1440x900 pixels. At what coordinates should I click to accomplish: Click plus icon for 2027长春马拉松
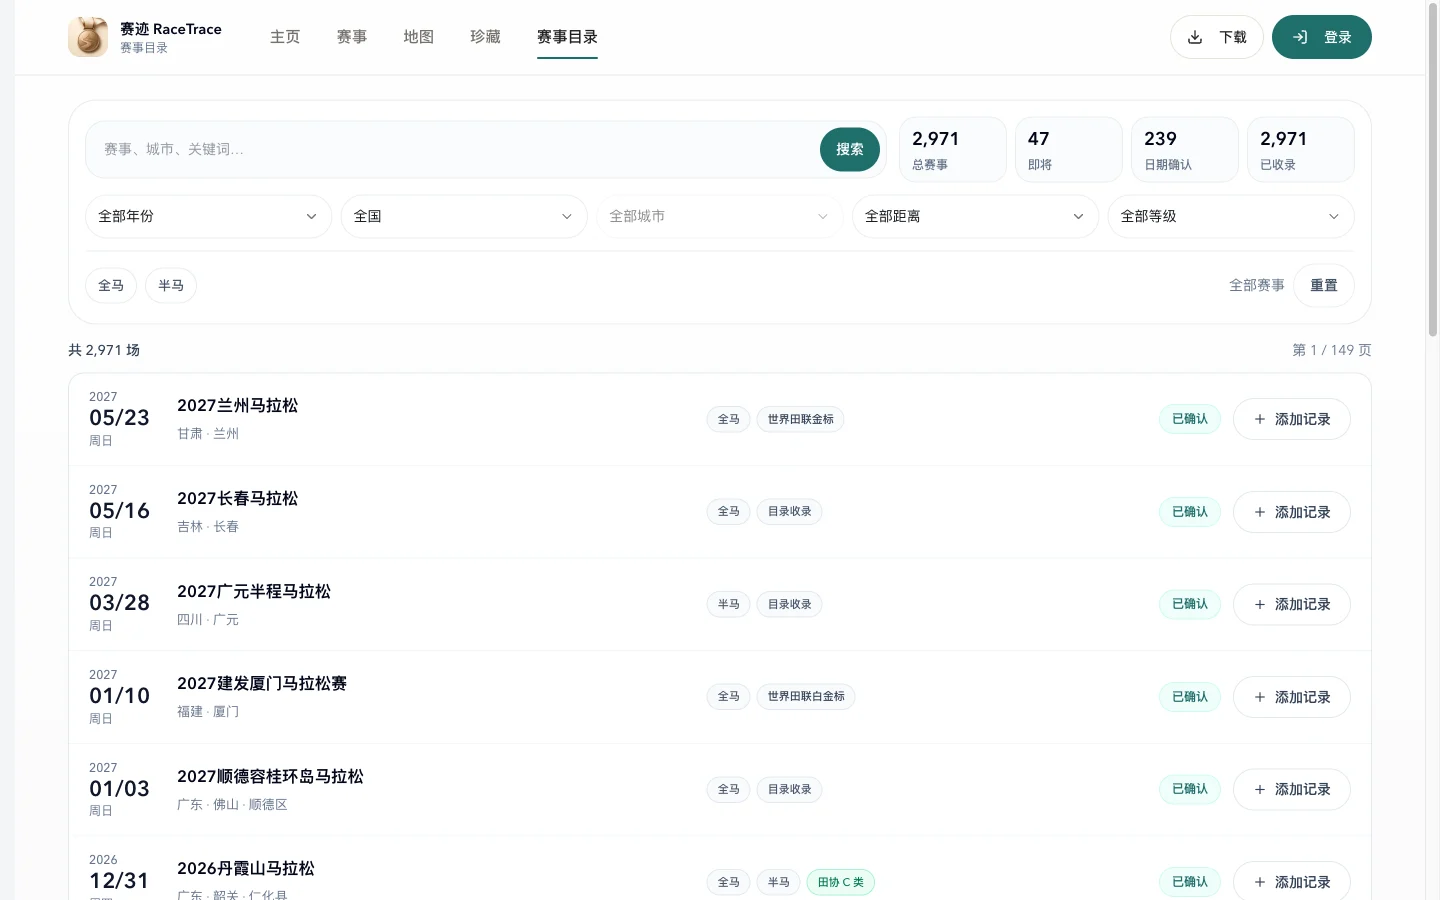pyautogui.click(x=1260, y=512)
